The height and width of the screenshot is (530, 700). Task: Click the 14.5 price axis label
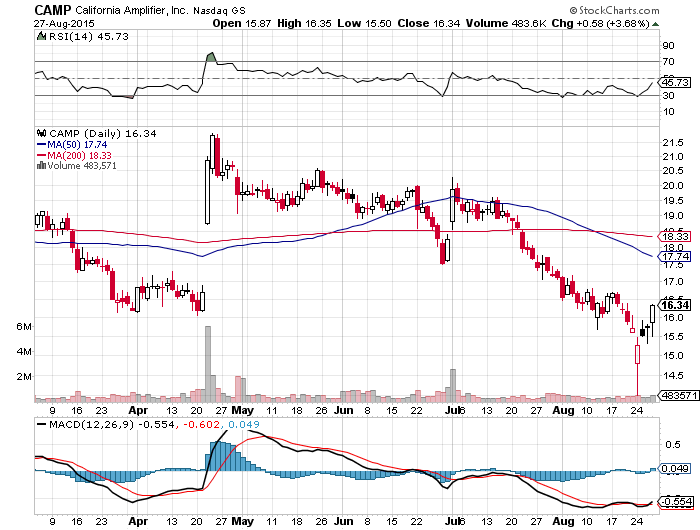click(x=673, y=376)
